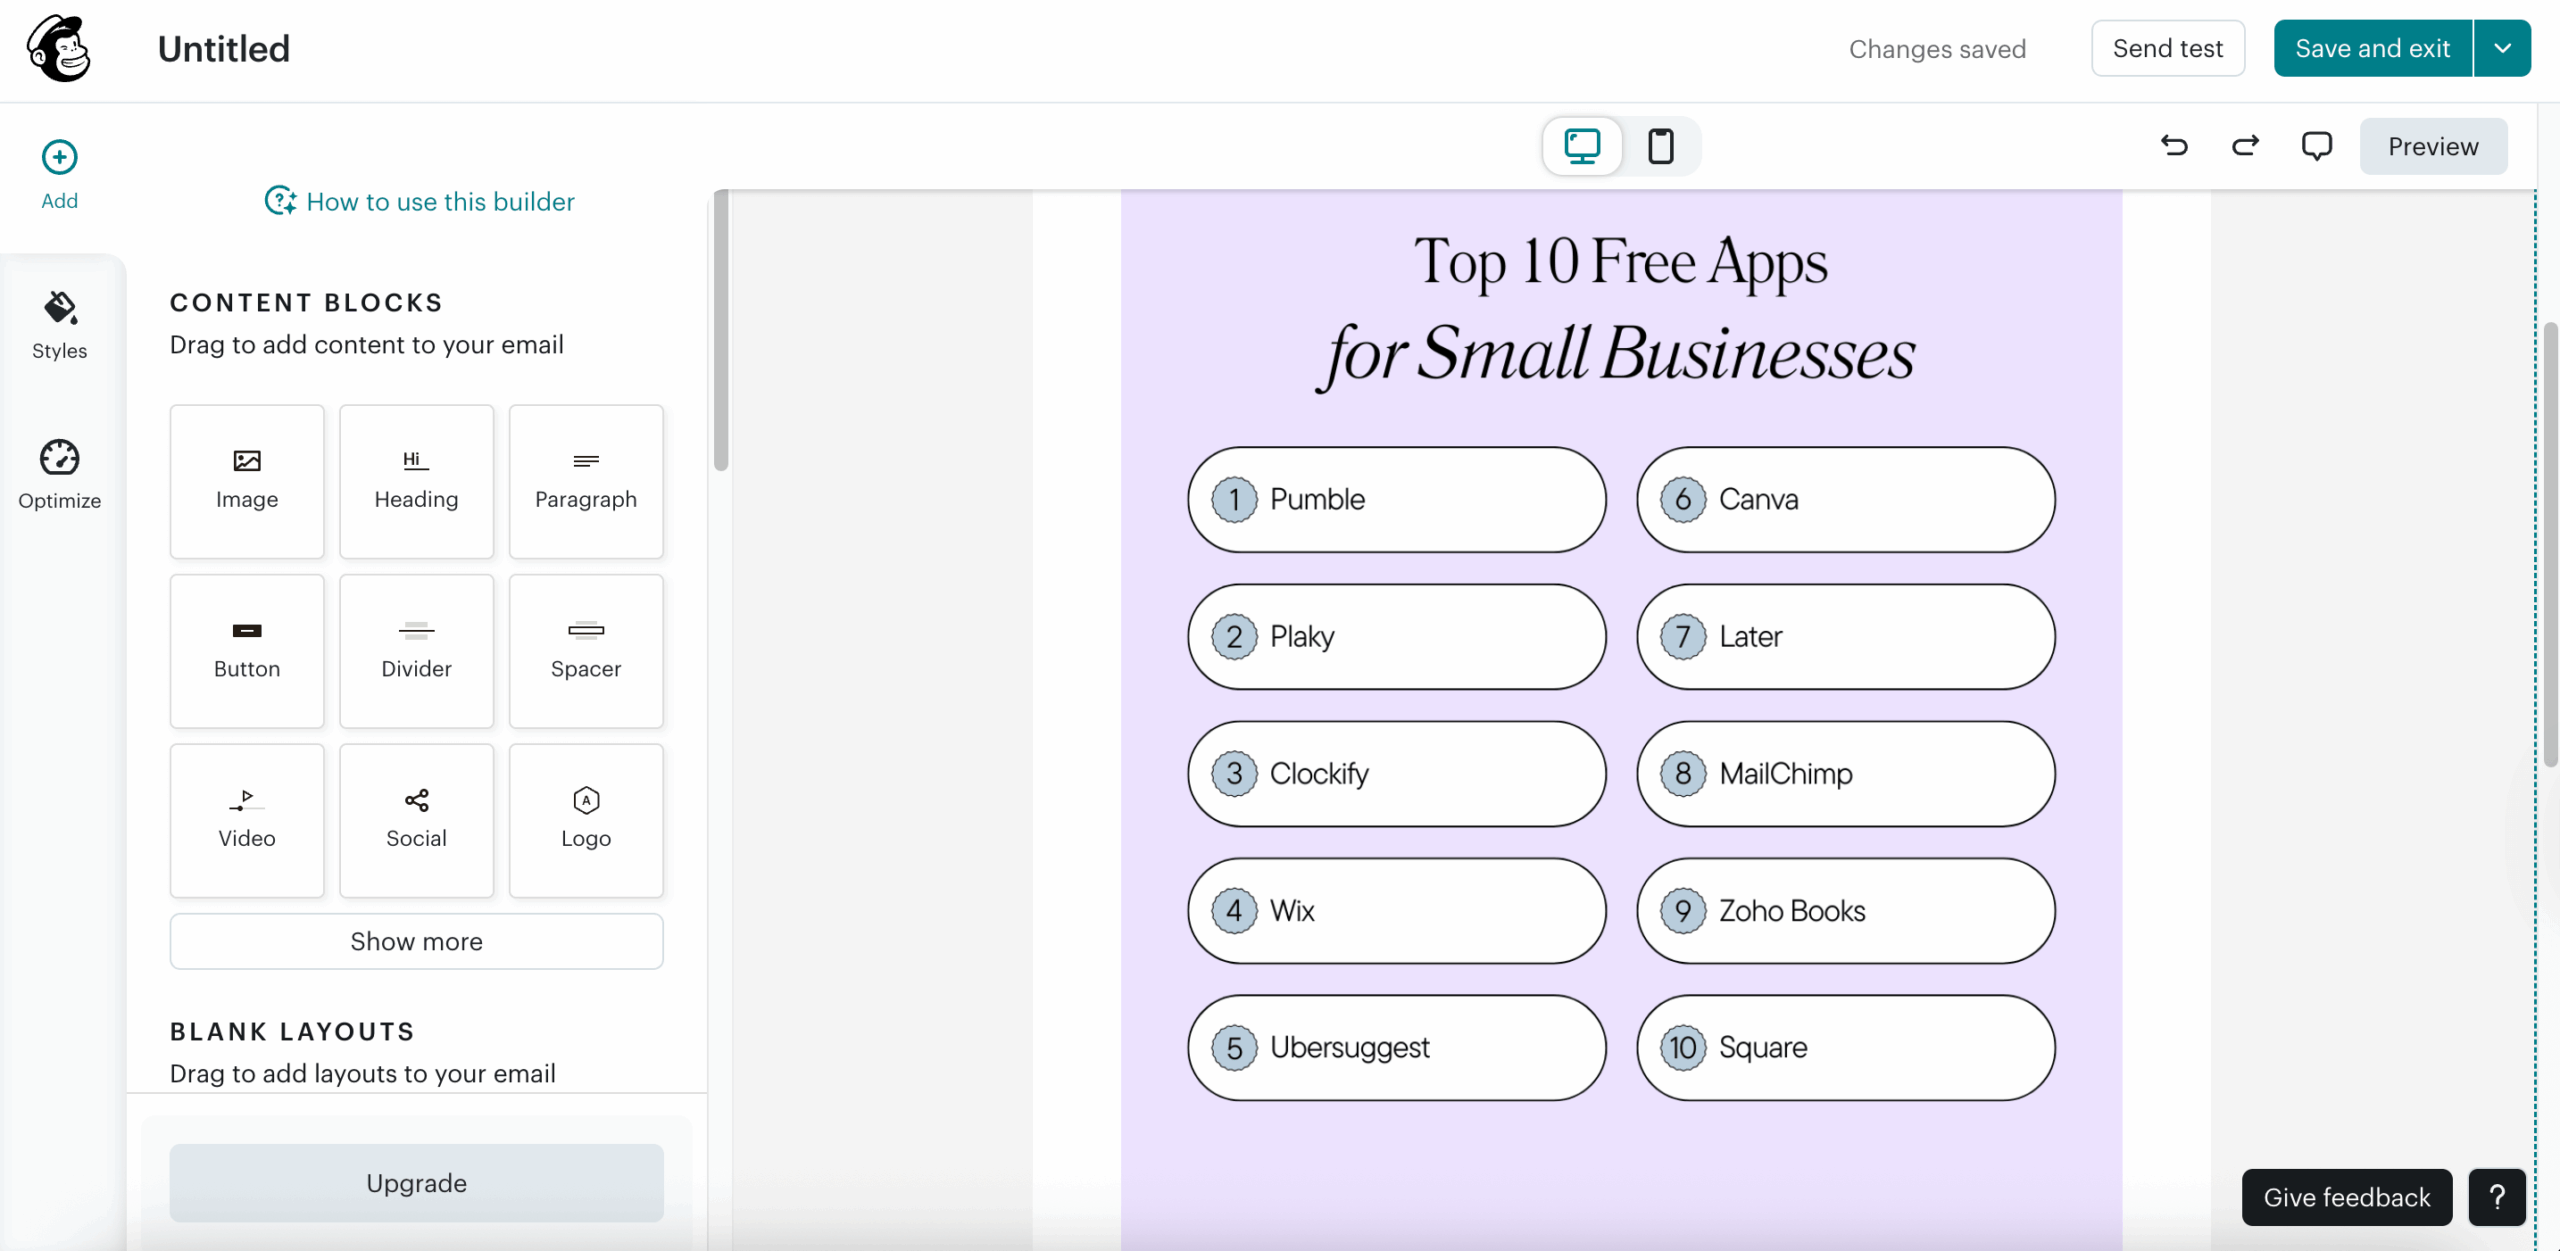Click the Clockify list item

(1396, 773)
